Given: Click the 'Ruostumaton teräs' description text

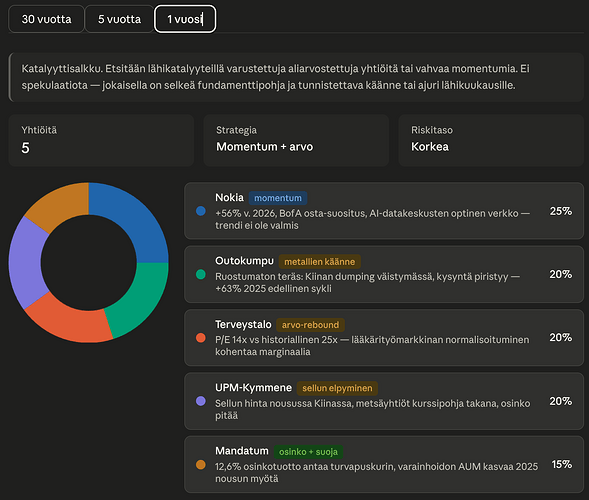Looking at the screenshot, I should pos(367,282).
